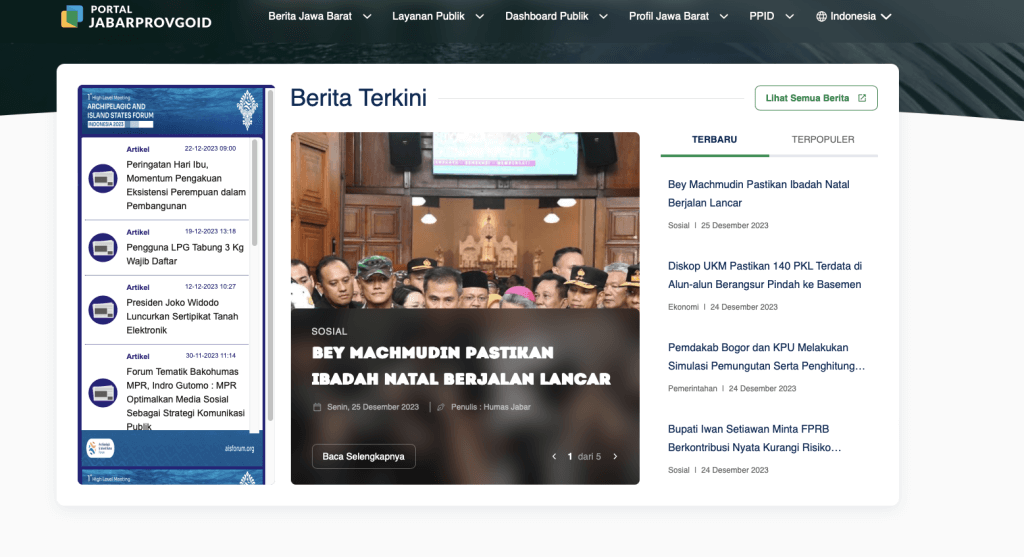Click date text 22-12-2023 09:00
Image resolution: width=1024 pixels, height=557 pixels.
pyautogui.click(x=210, y=149)
